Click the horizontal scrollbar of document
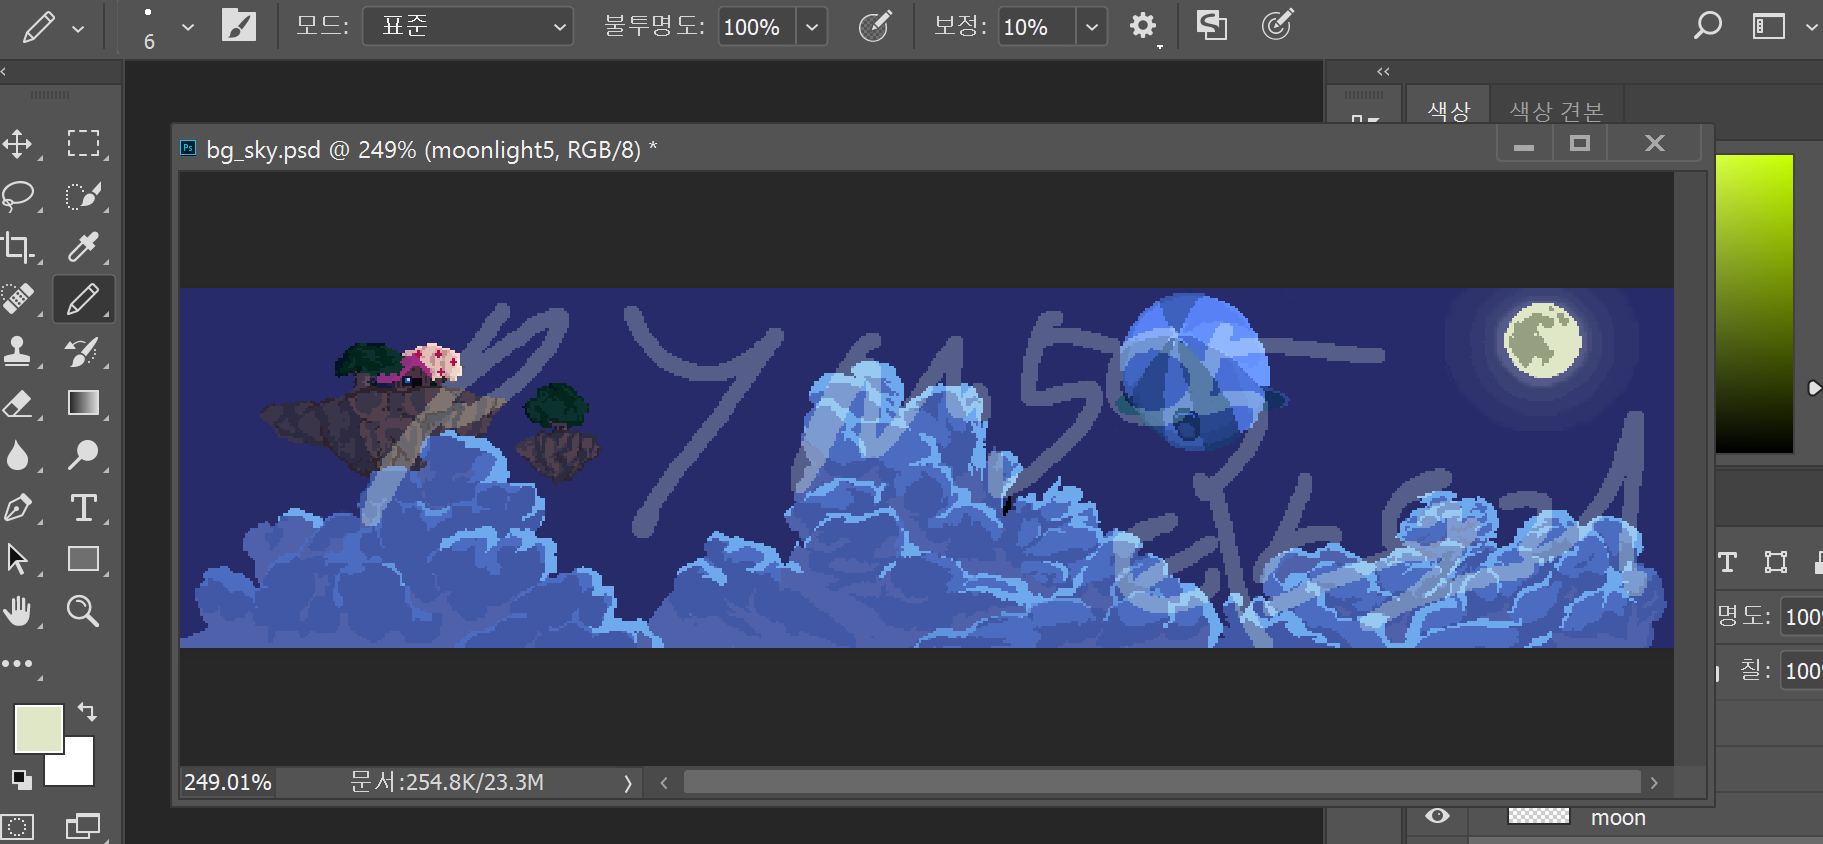The image size is (1823, 844). (x=1161, y=782)
